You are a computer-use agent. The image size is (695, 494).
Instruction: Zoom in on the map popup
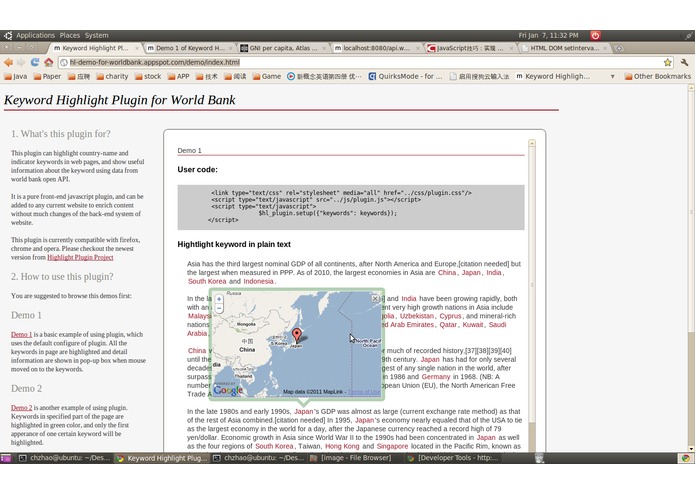219,299
